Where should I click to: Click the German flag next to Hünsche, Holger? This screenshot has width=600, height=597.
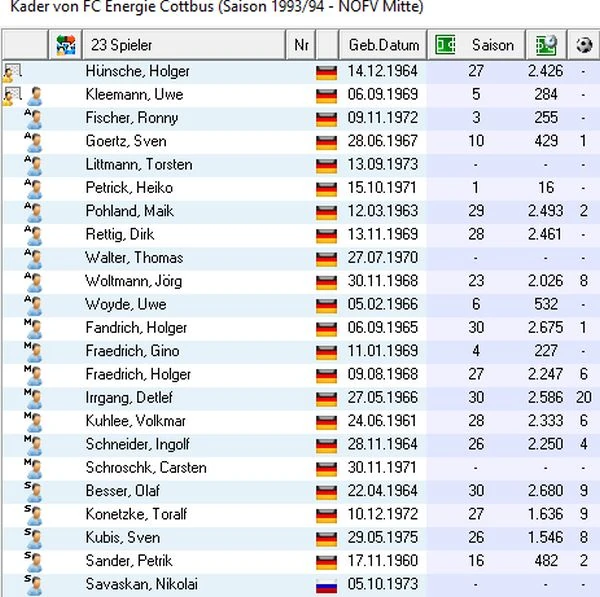(x=326, y=73)
